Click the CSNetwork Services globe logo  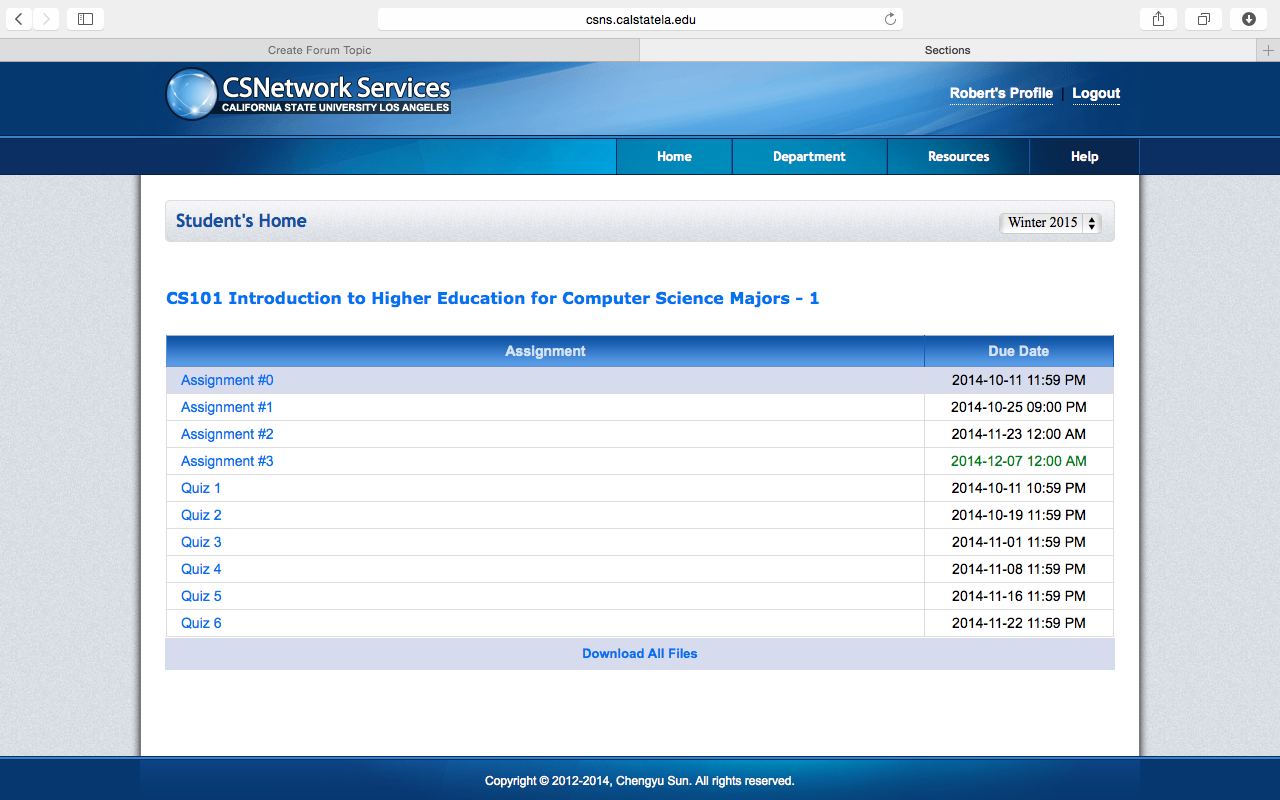191,94
